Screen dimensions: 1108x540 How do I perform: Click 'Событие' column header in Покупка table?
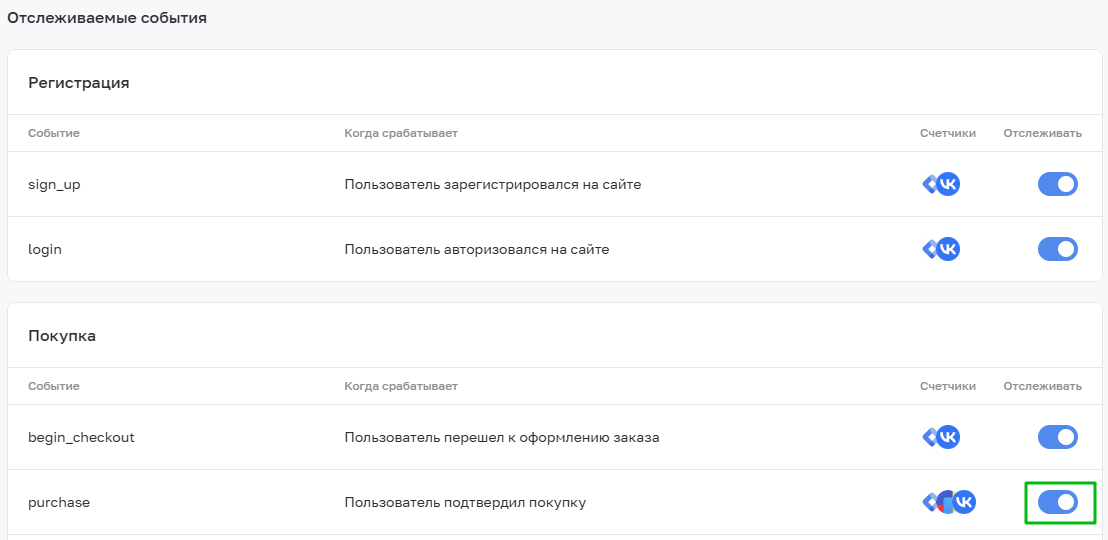pyautogui.click(x=54, y=386)
